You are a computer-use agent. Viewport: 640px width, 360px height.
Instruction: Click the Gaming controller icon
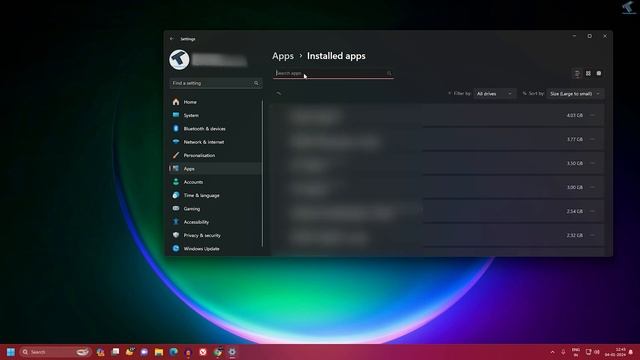[x=176, y=209]
